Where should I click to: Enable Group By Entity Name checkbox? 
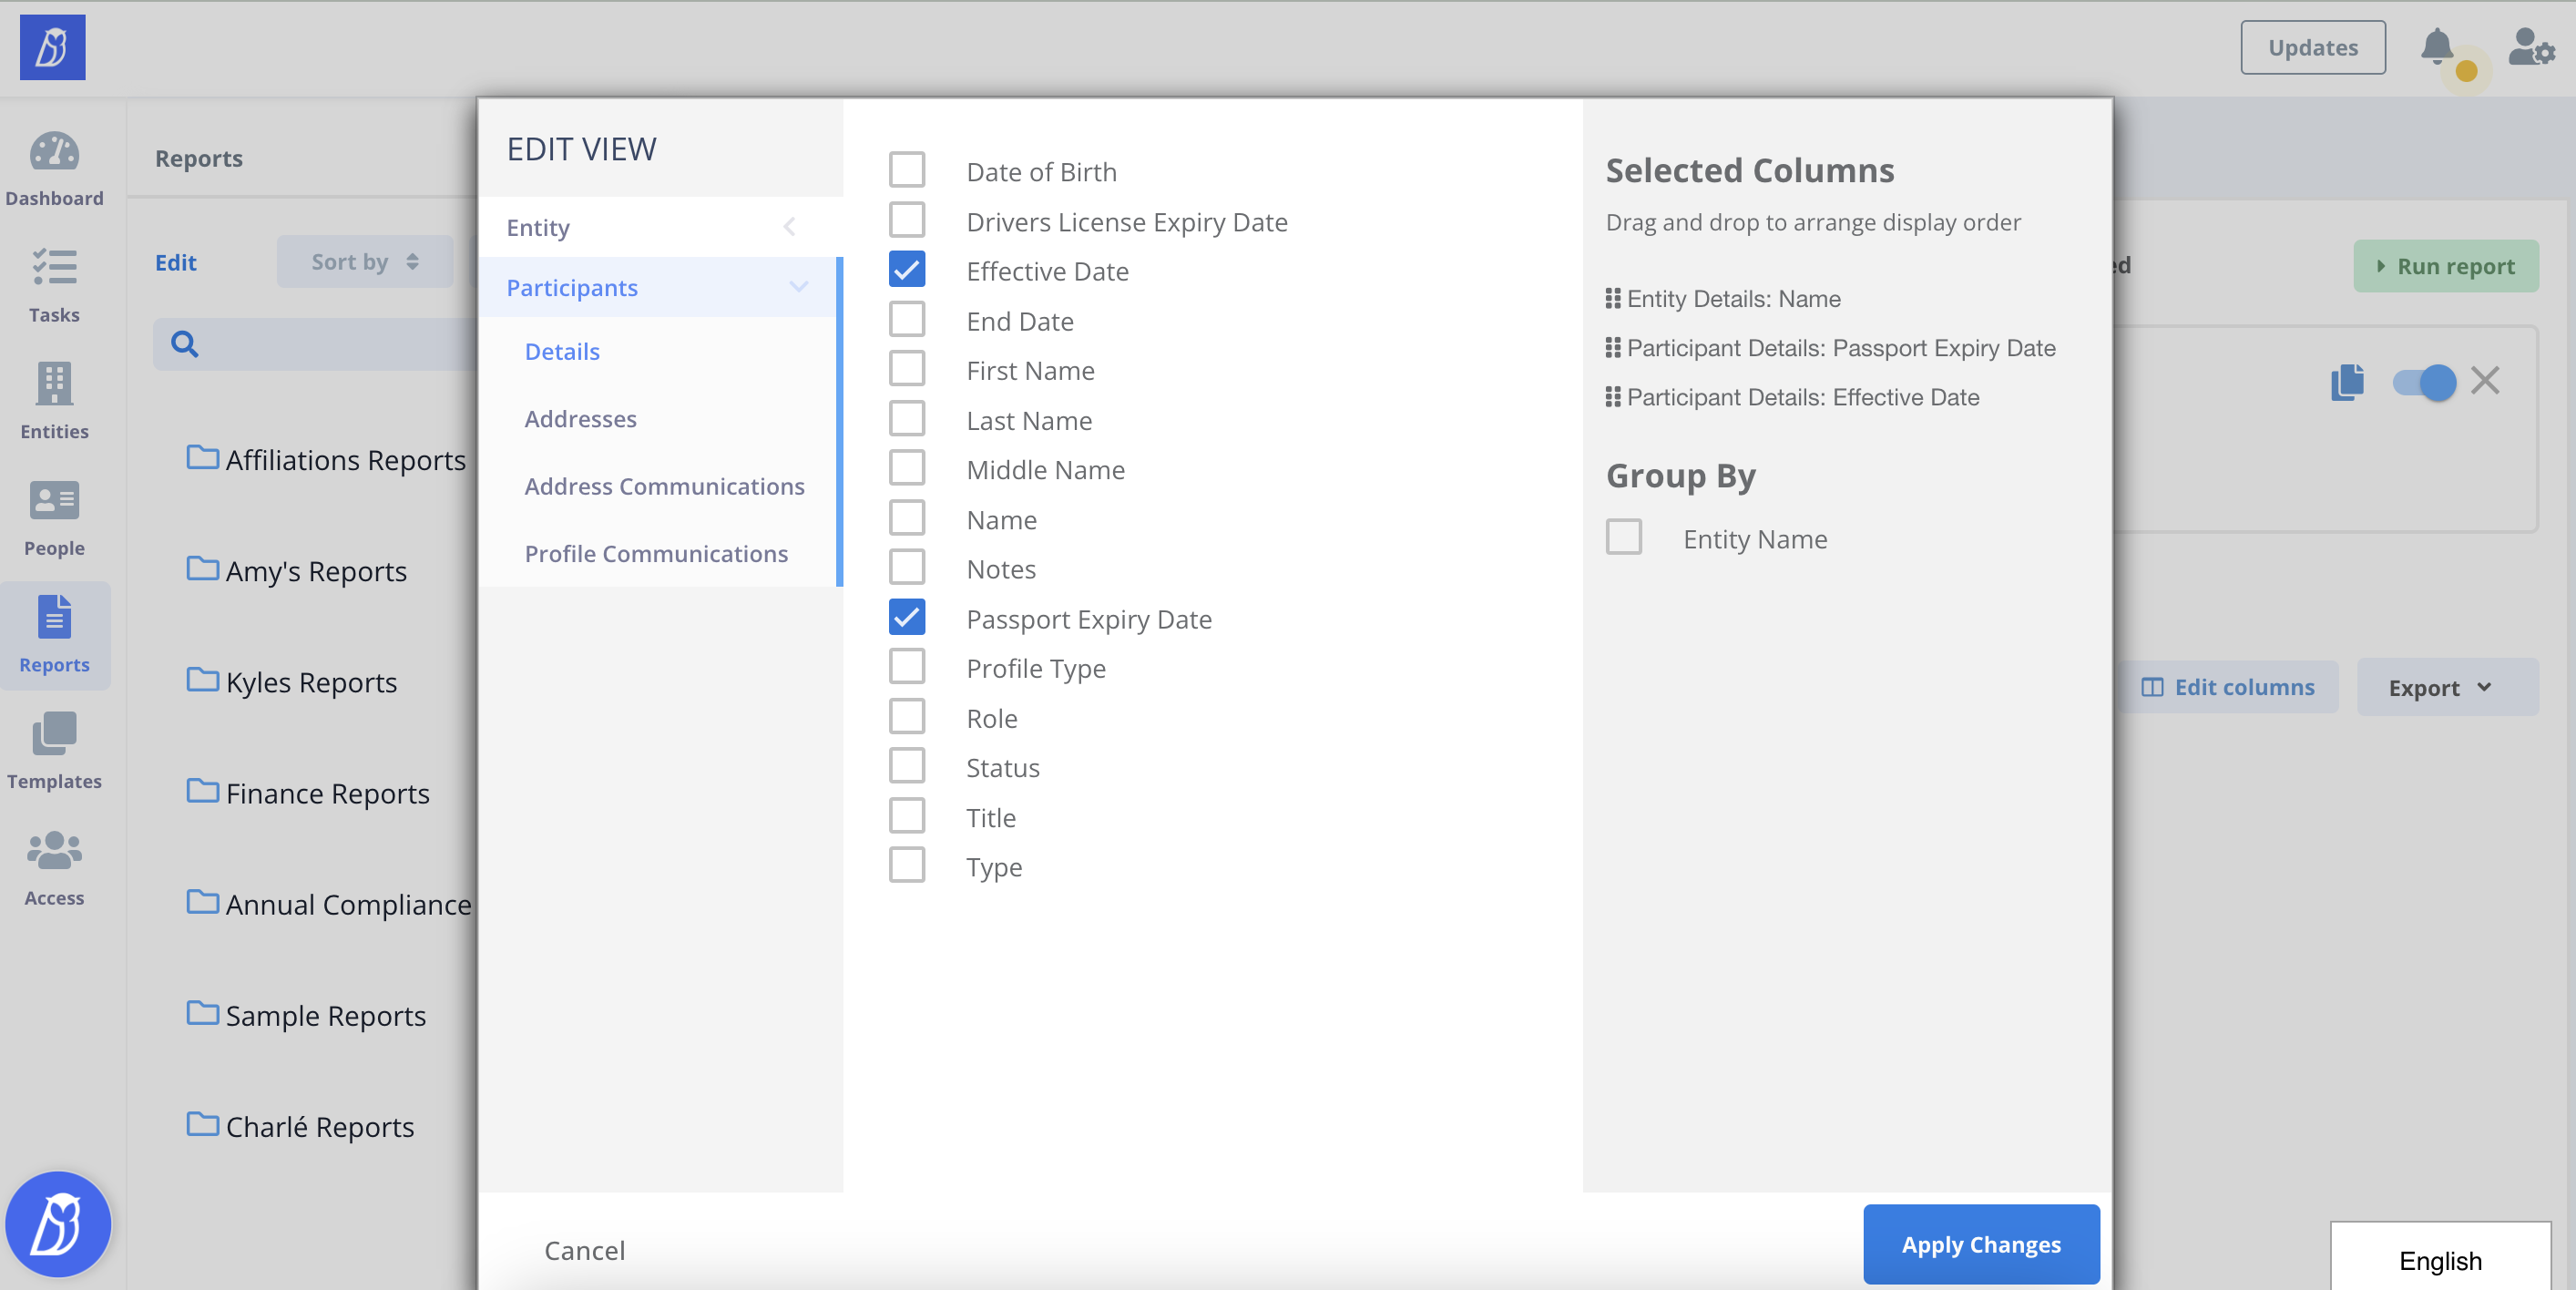(x=1624, y=537)
